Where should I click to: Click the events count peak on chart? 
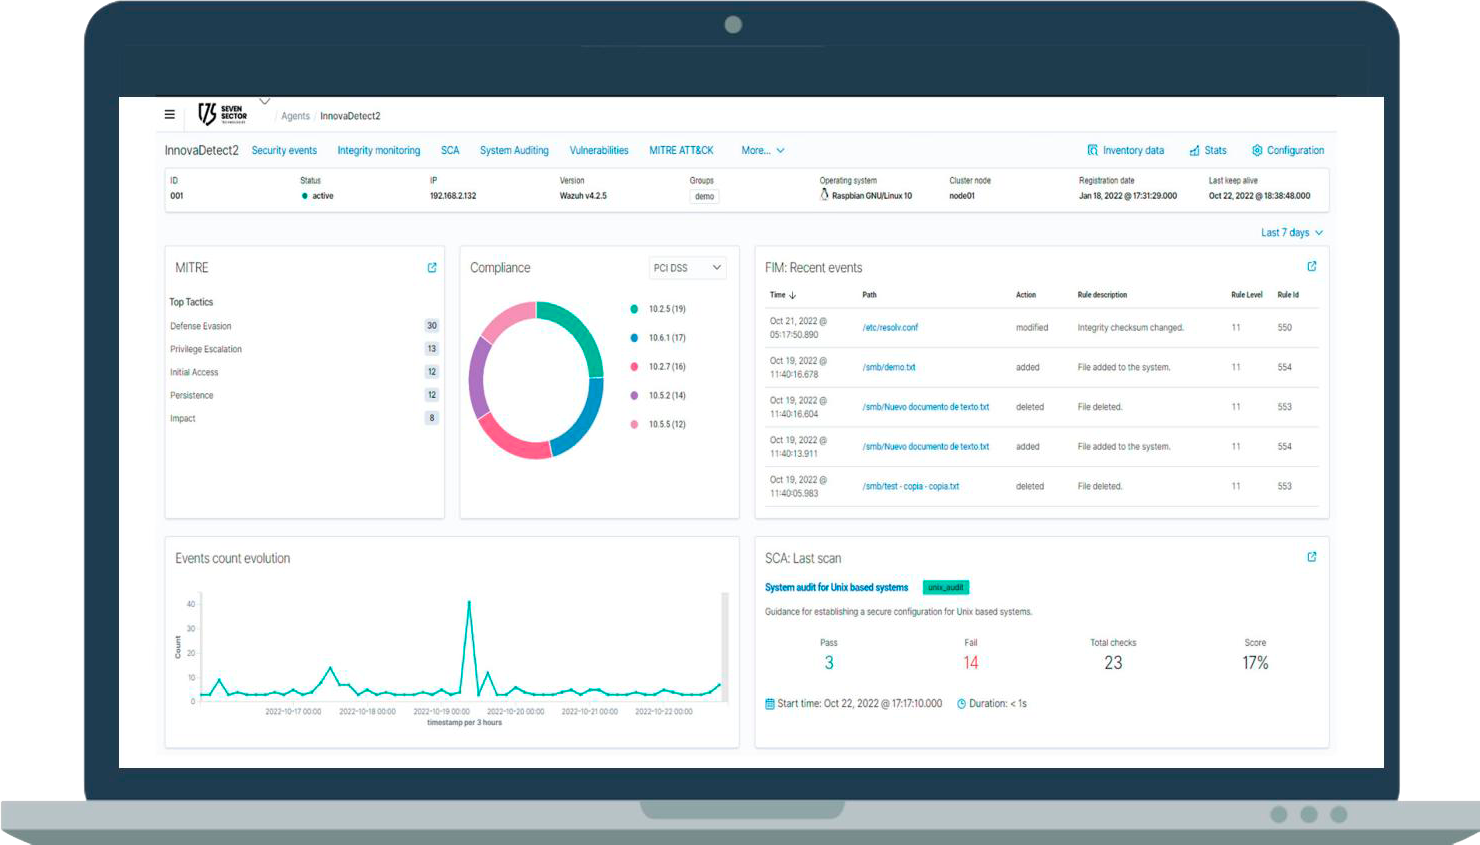[469, 602]
